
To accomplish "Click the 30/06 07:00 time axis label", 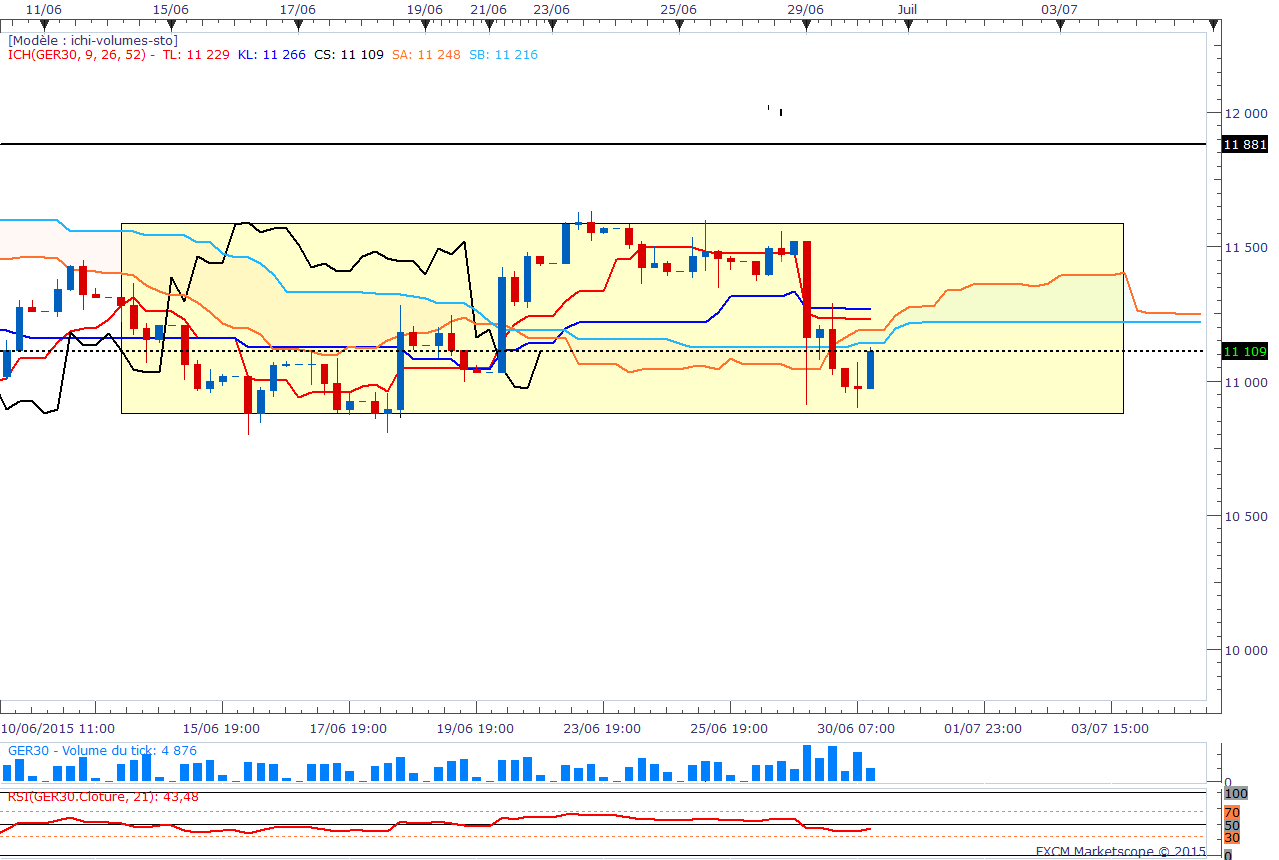I will point(857,728).
